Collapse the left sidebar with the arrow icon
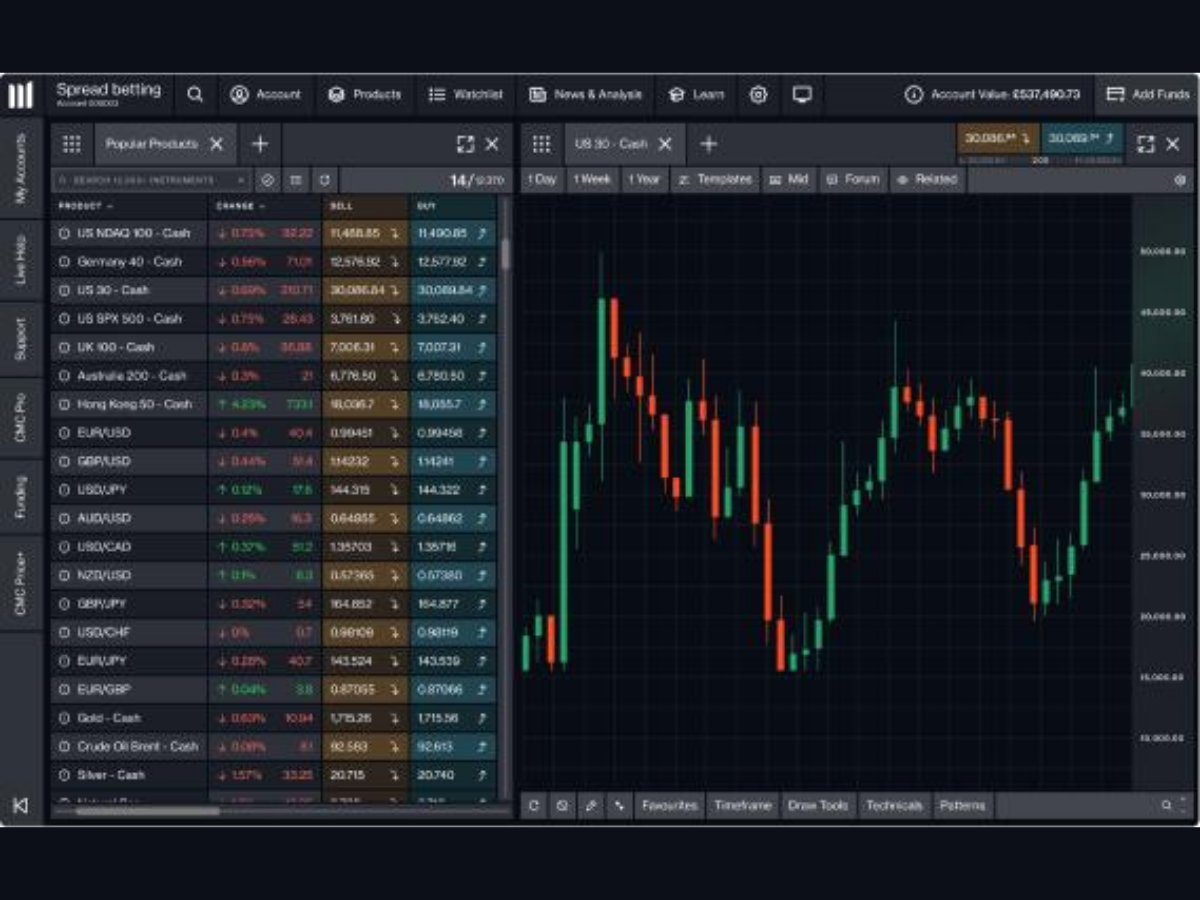 (20, 805)
